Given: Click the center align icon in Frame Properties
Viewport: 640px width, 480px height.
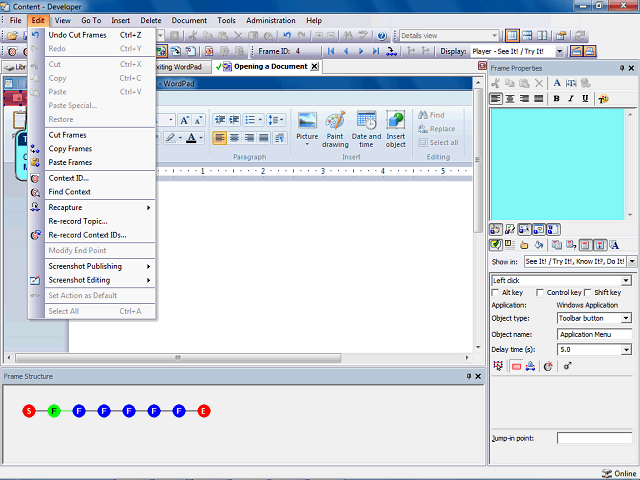Looking at the screenshot, I should click(510, 99).
